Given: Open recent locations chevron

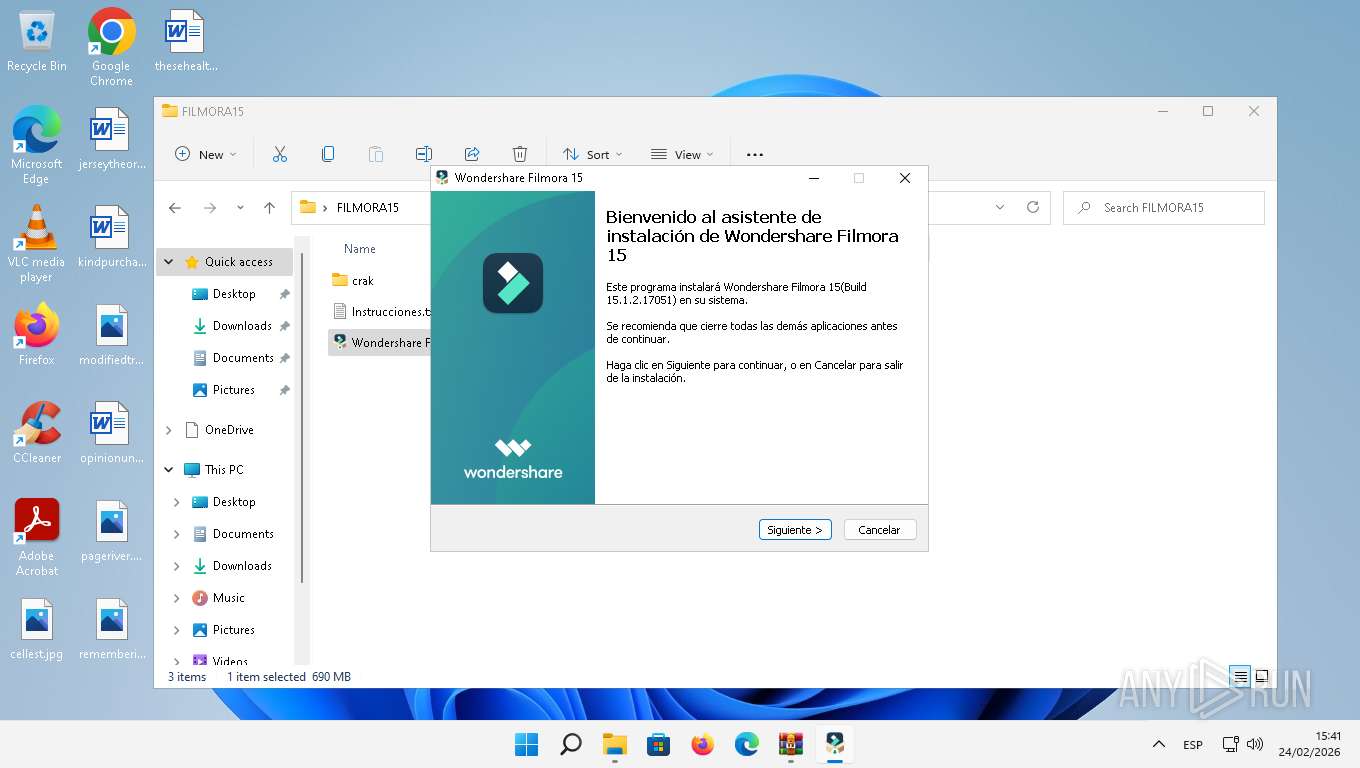Looking at the screenshot, I should pyautogui.click(x=240, y=208).
